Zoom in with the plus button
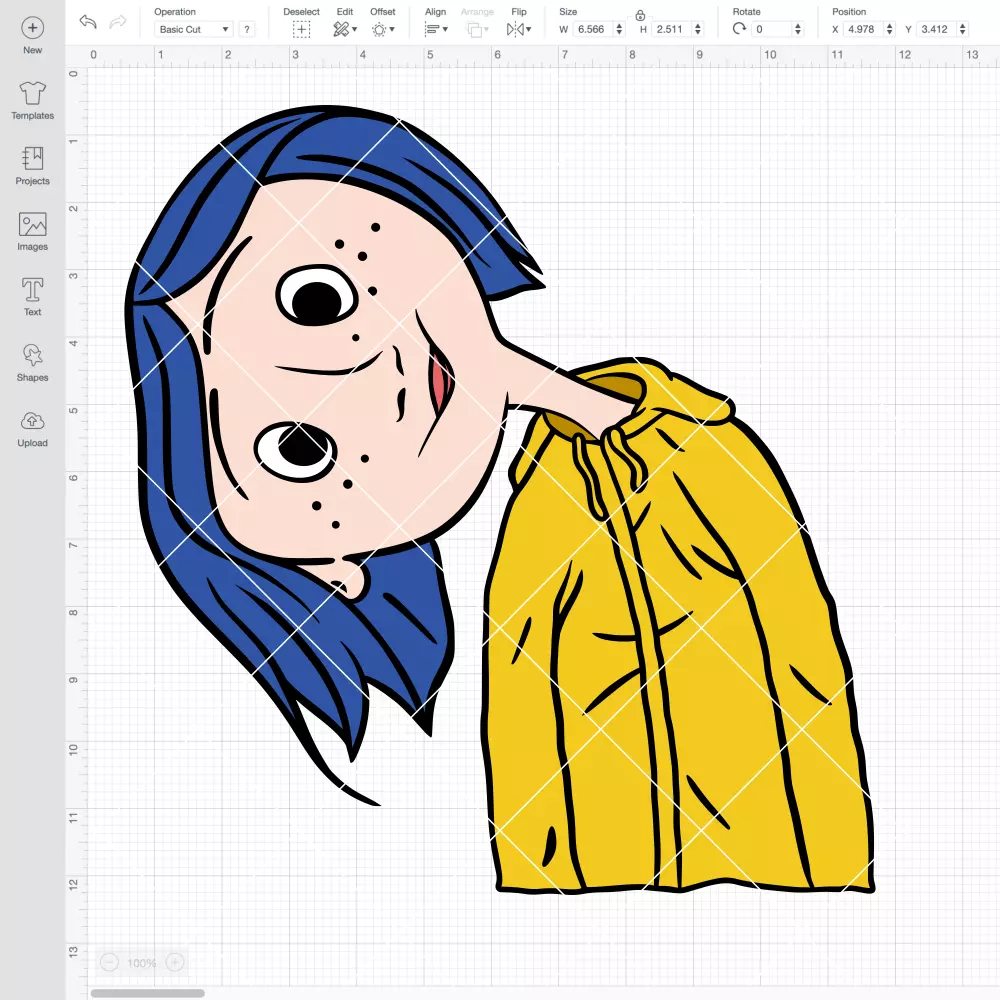This screenshot has width=1000, height=1000. pyautogui.click(x=175, y=962)
